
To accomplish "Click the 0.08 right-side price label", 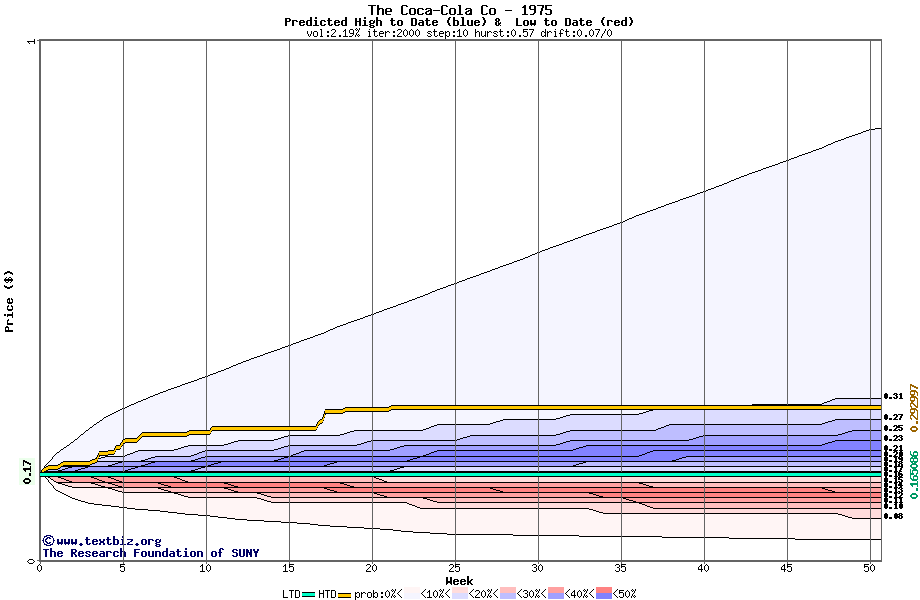I will (x=893, y=516).
